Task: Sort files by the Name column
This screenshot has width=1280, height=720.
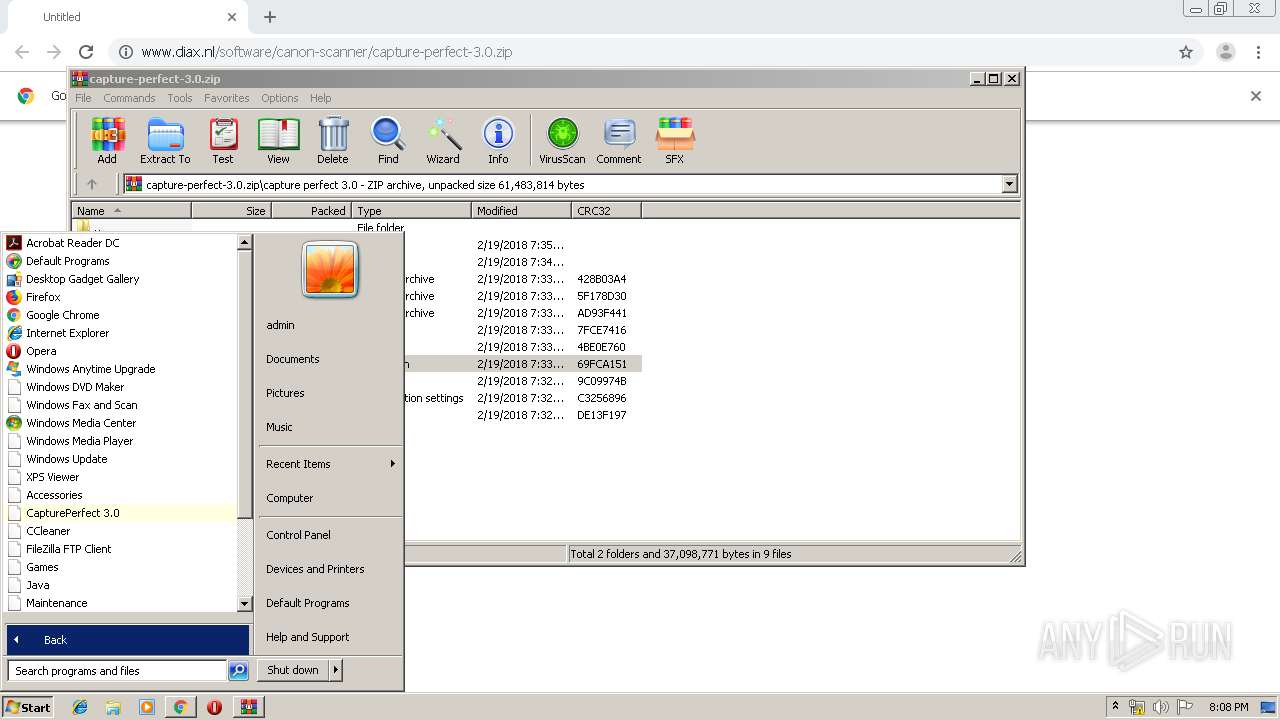Action: [x=131, y=210]
